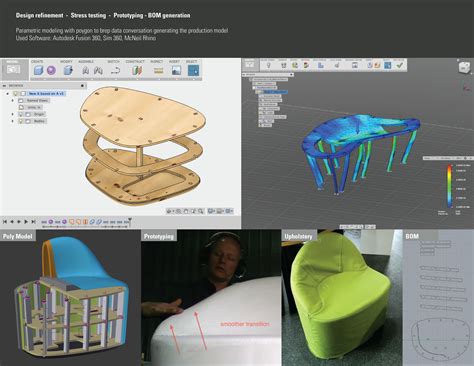
Task: Open the CREATE menu label
Action: [x=37, y=62]
